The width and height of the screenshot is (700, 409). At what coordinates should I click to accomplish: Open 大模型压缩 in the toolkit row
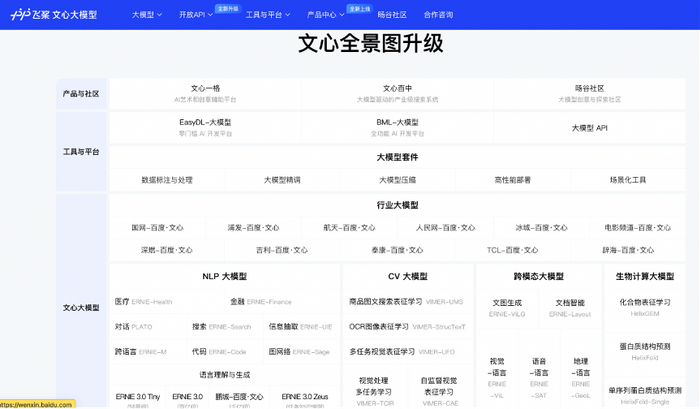coord(397,180)
